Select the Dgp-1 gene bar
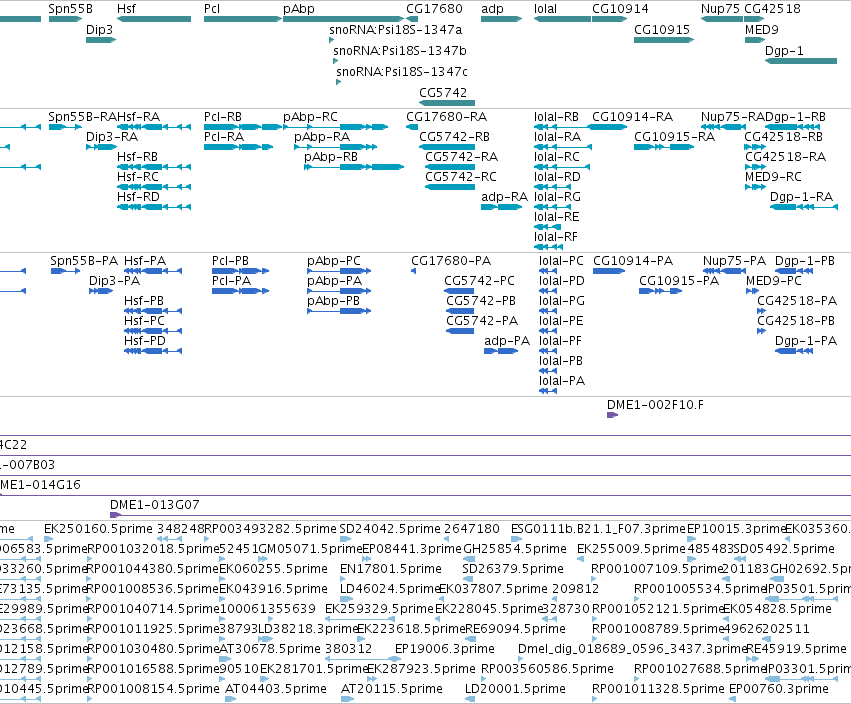Viewport: 851px width, 704px height. [801, 61]
